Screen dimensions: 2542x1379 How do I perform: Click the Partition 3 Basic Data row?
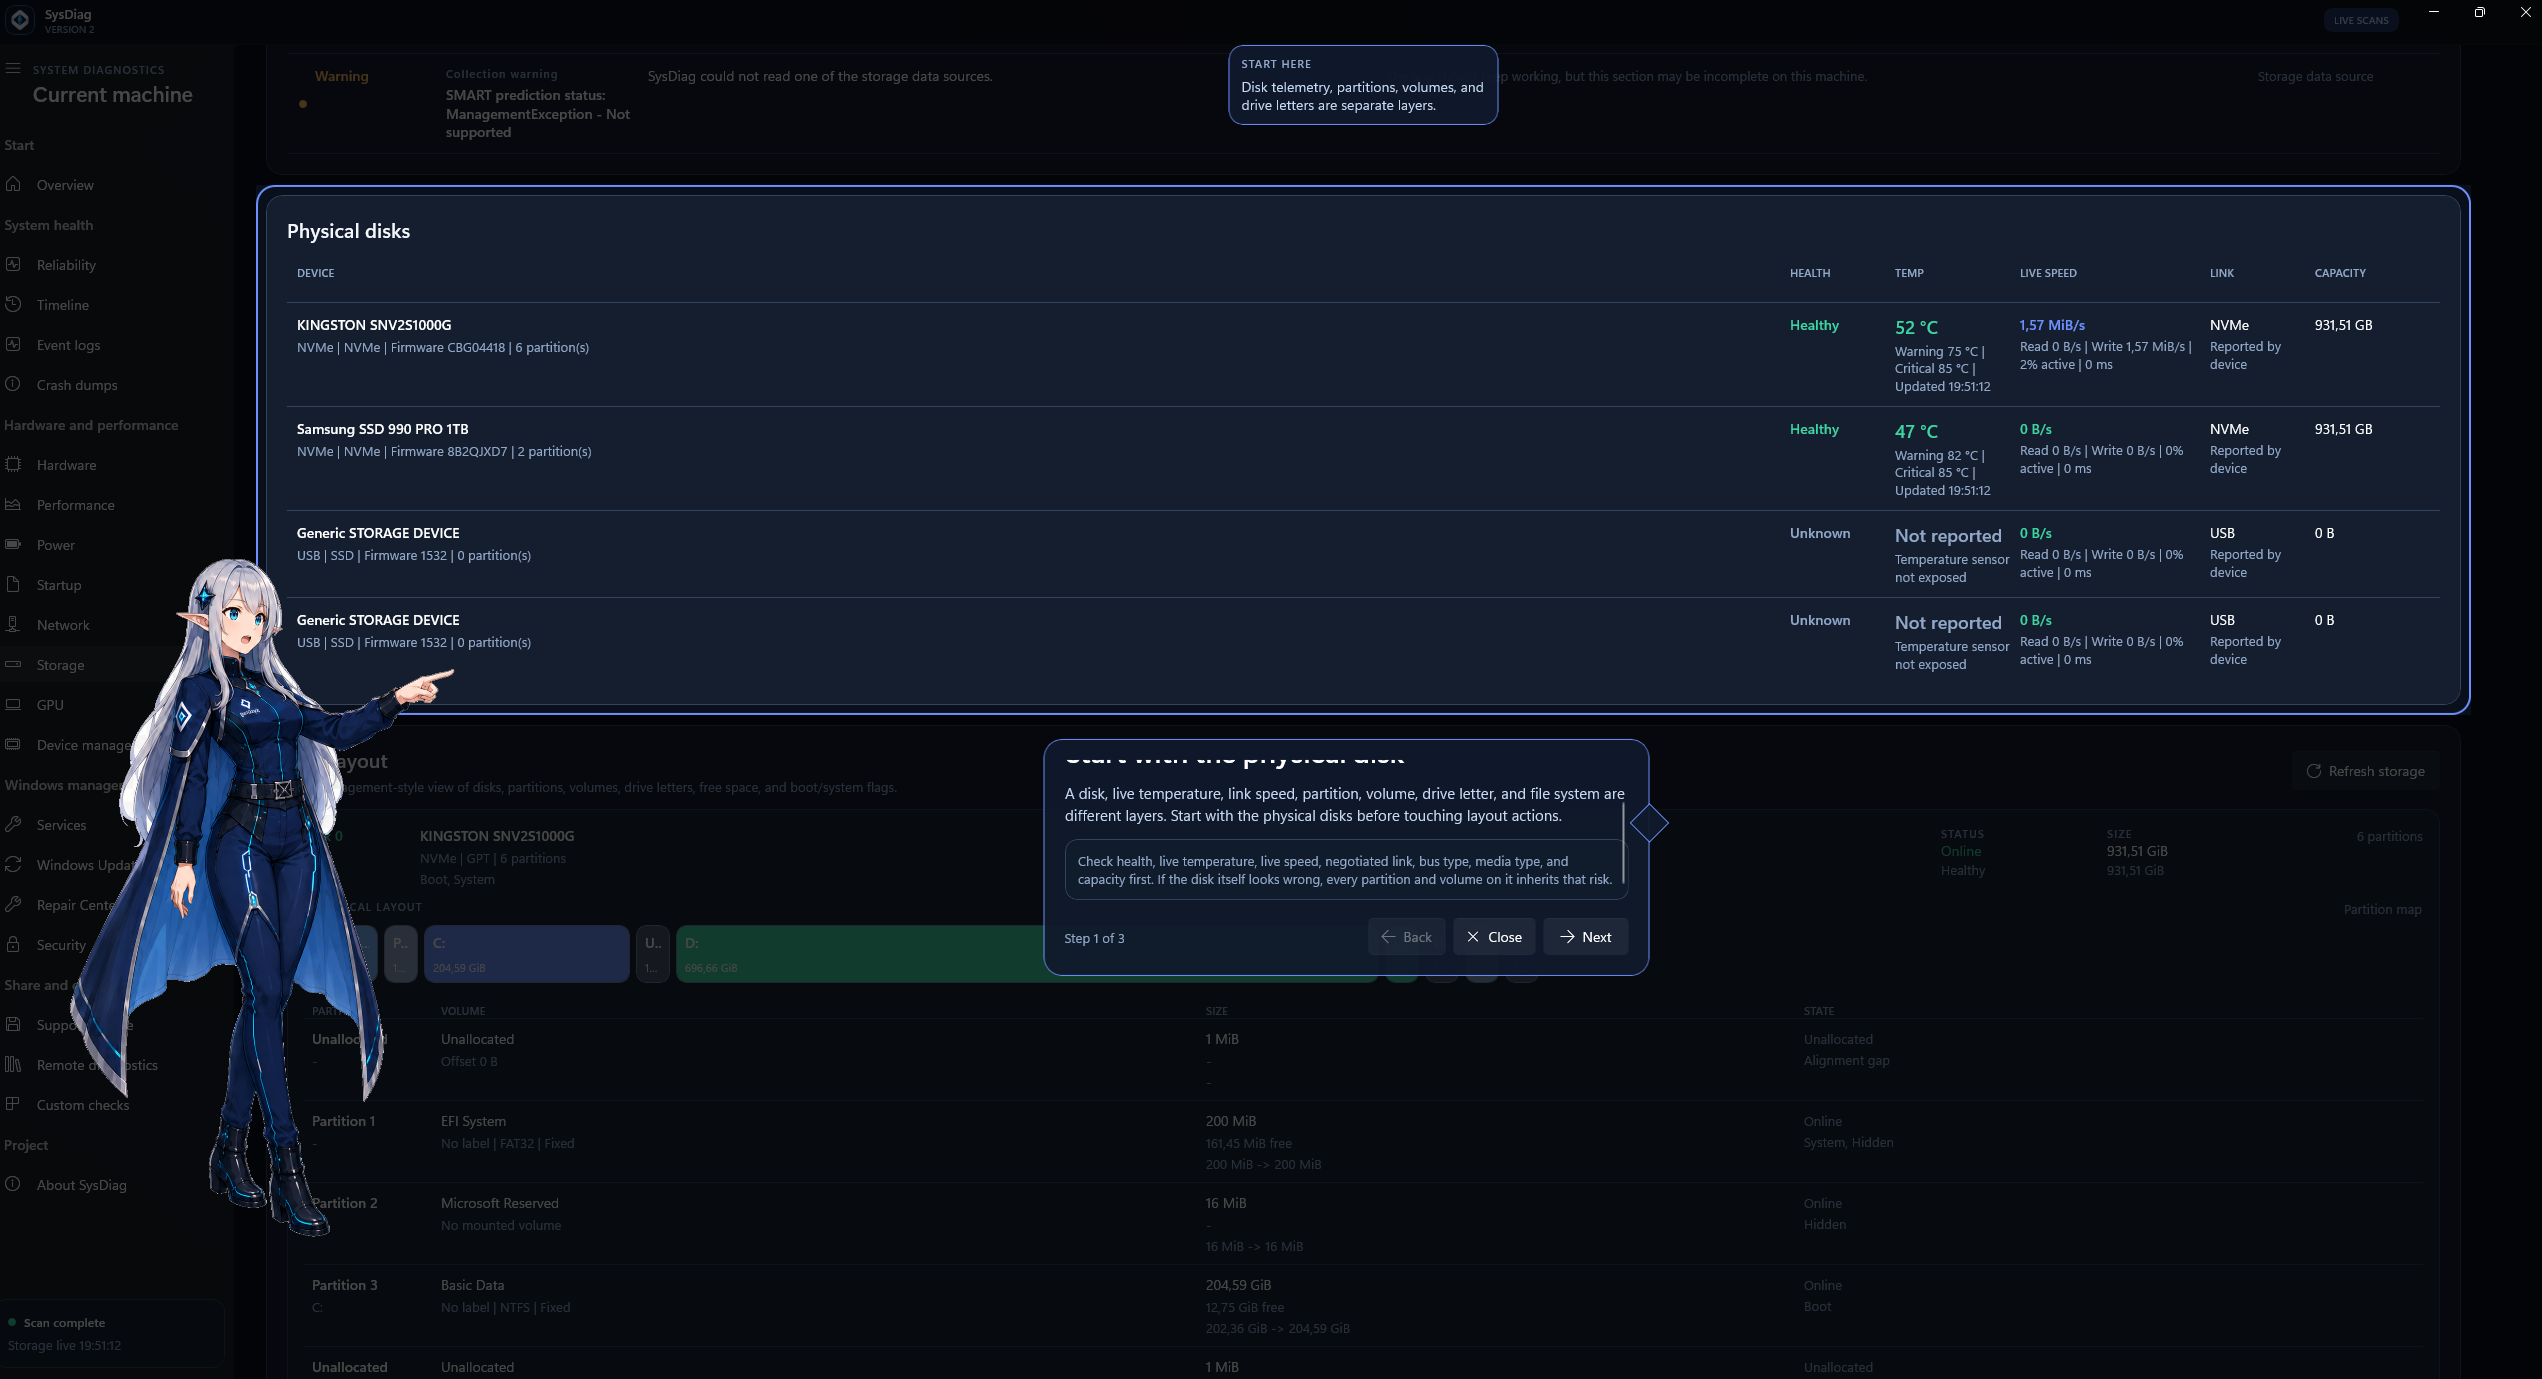pyautogui.click(x=1363, y=1306)
